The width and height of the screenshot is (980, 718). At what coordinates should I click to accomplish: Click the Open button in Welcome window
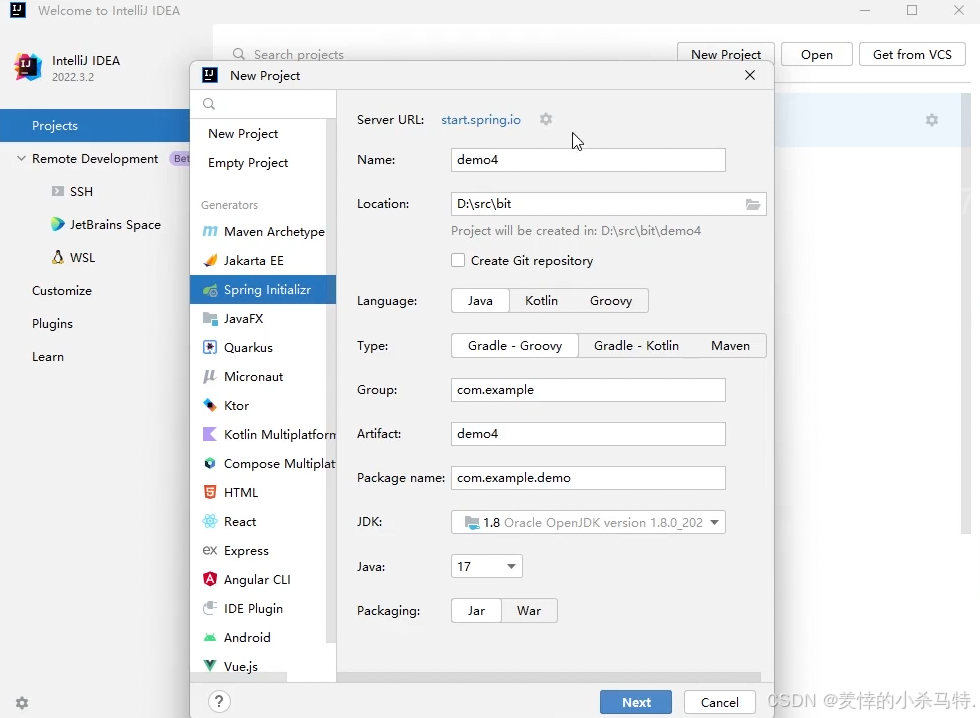coord(816,54)
